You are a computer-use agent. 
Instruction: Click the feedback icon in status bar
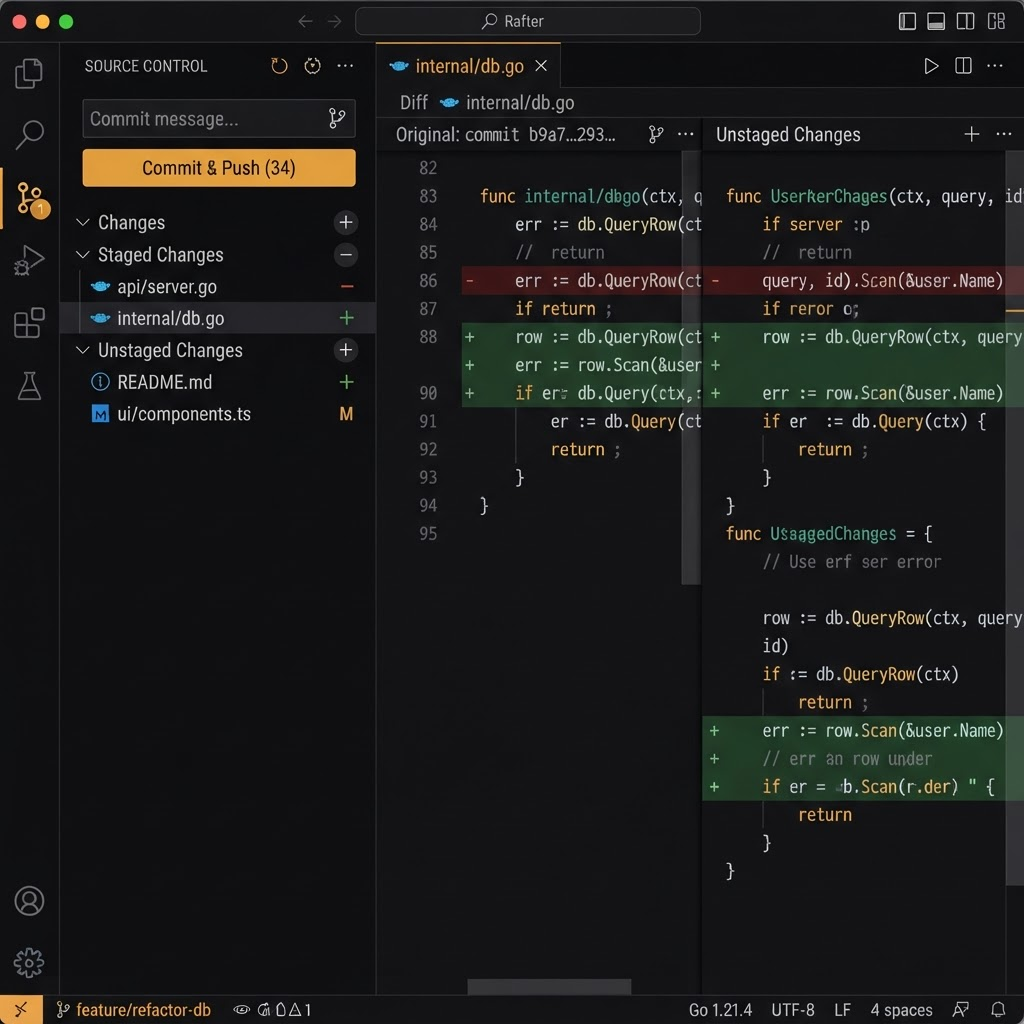pyautogui.click(x=961, y=1010)
